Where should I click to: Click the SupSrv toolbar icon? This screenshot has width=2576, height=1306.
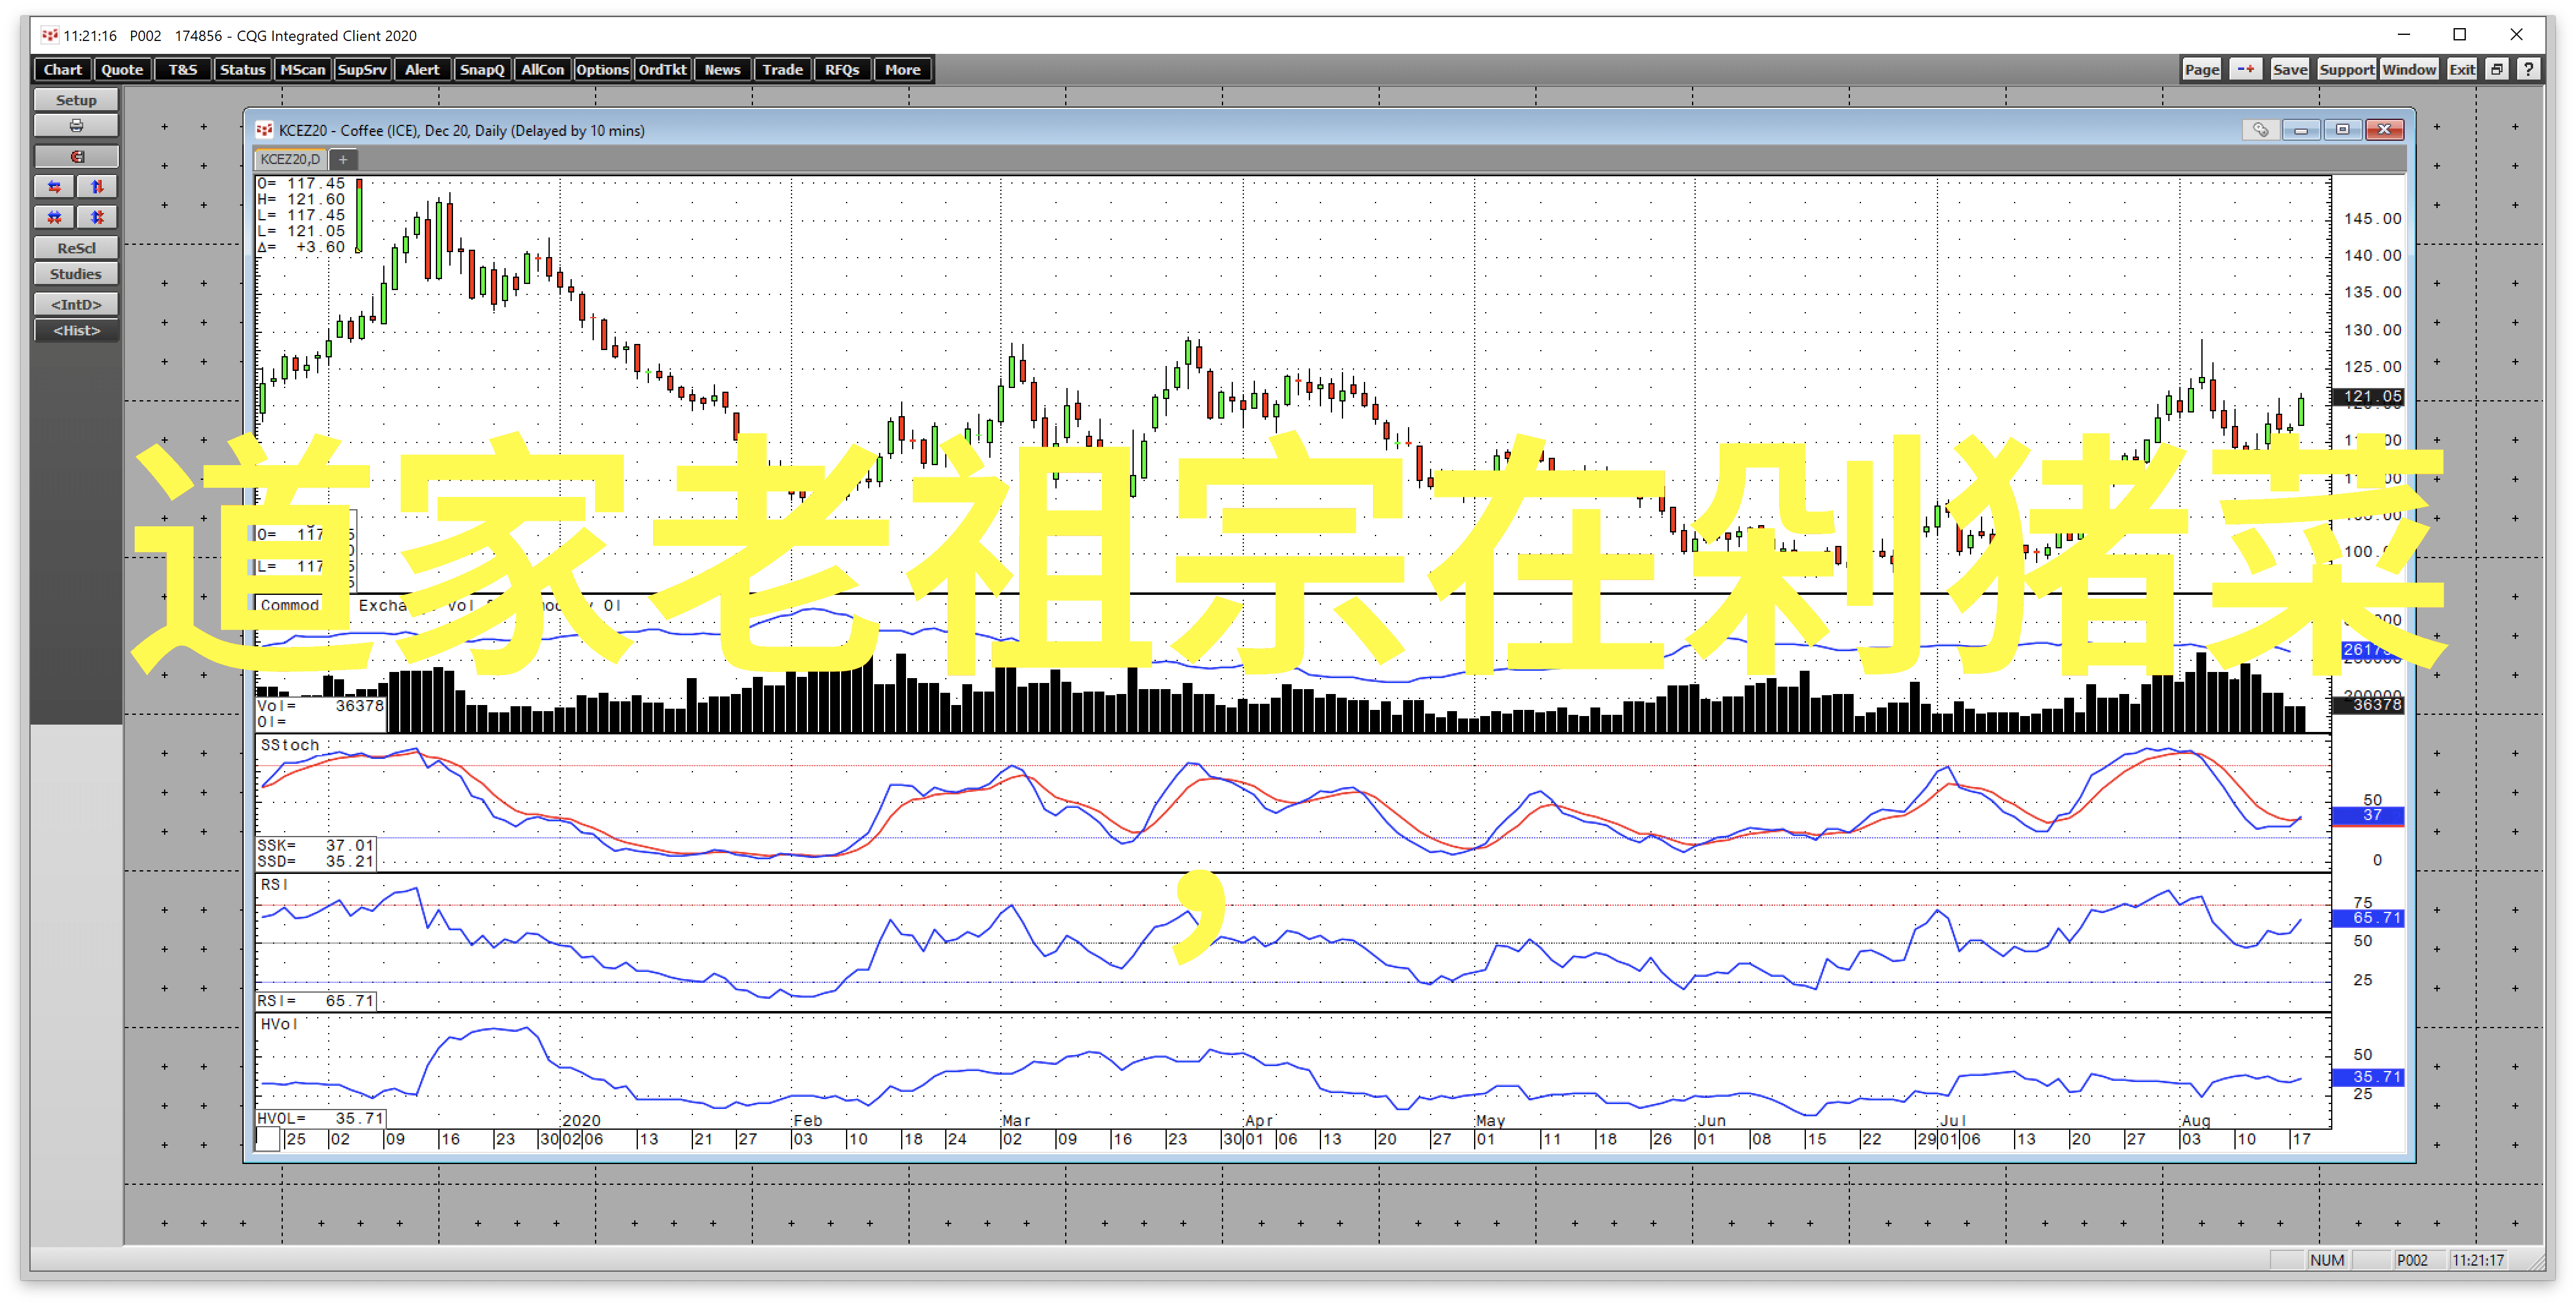[x=363, y=70]
